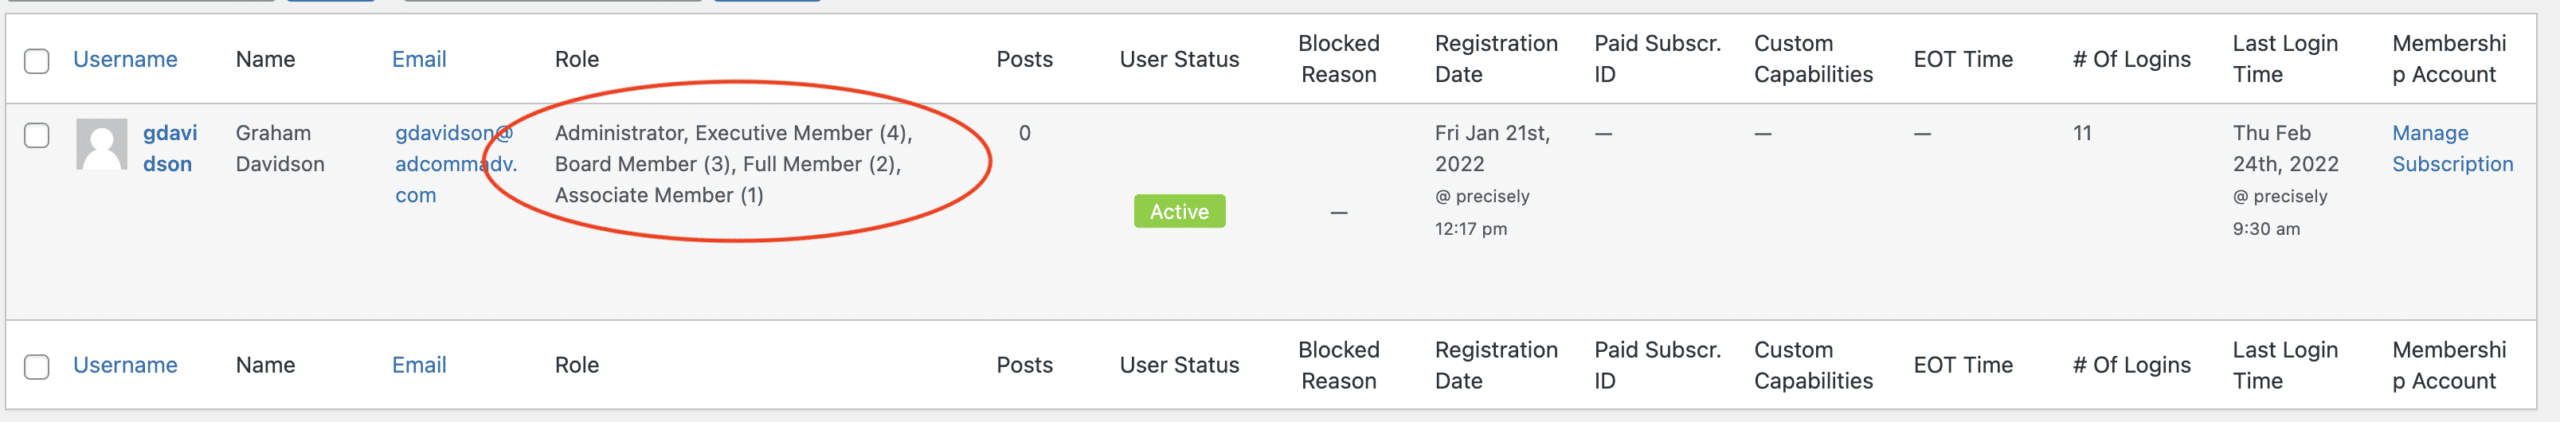Sort by Username in header row
Screen dimensions: 2560x422
125,59
